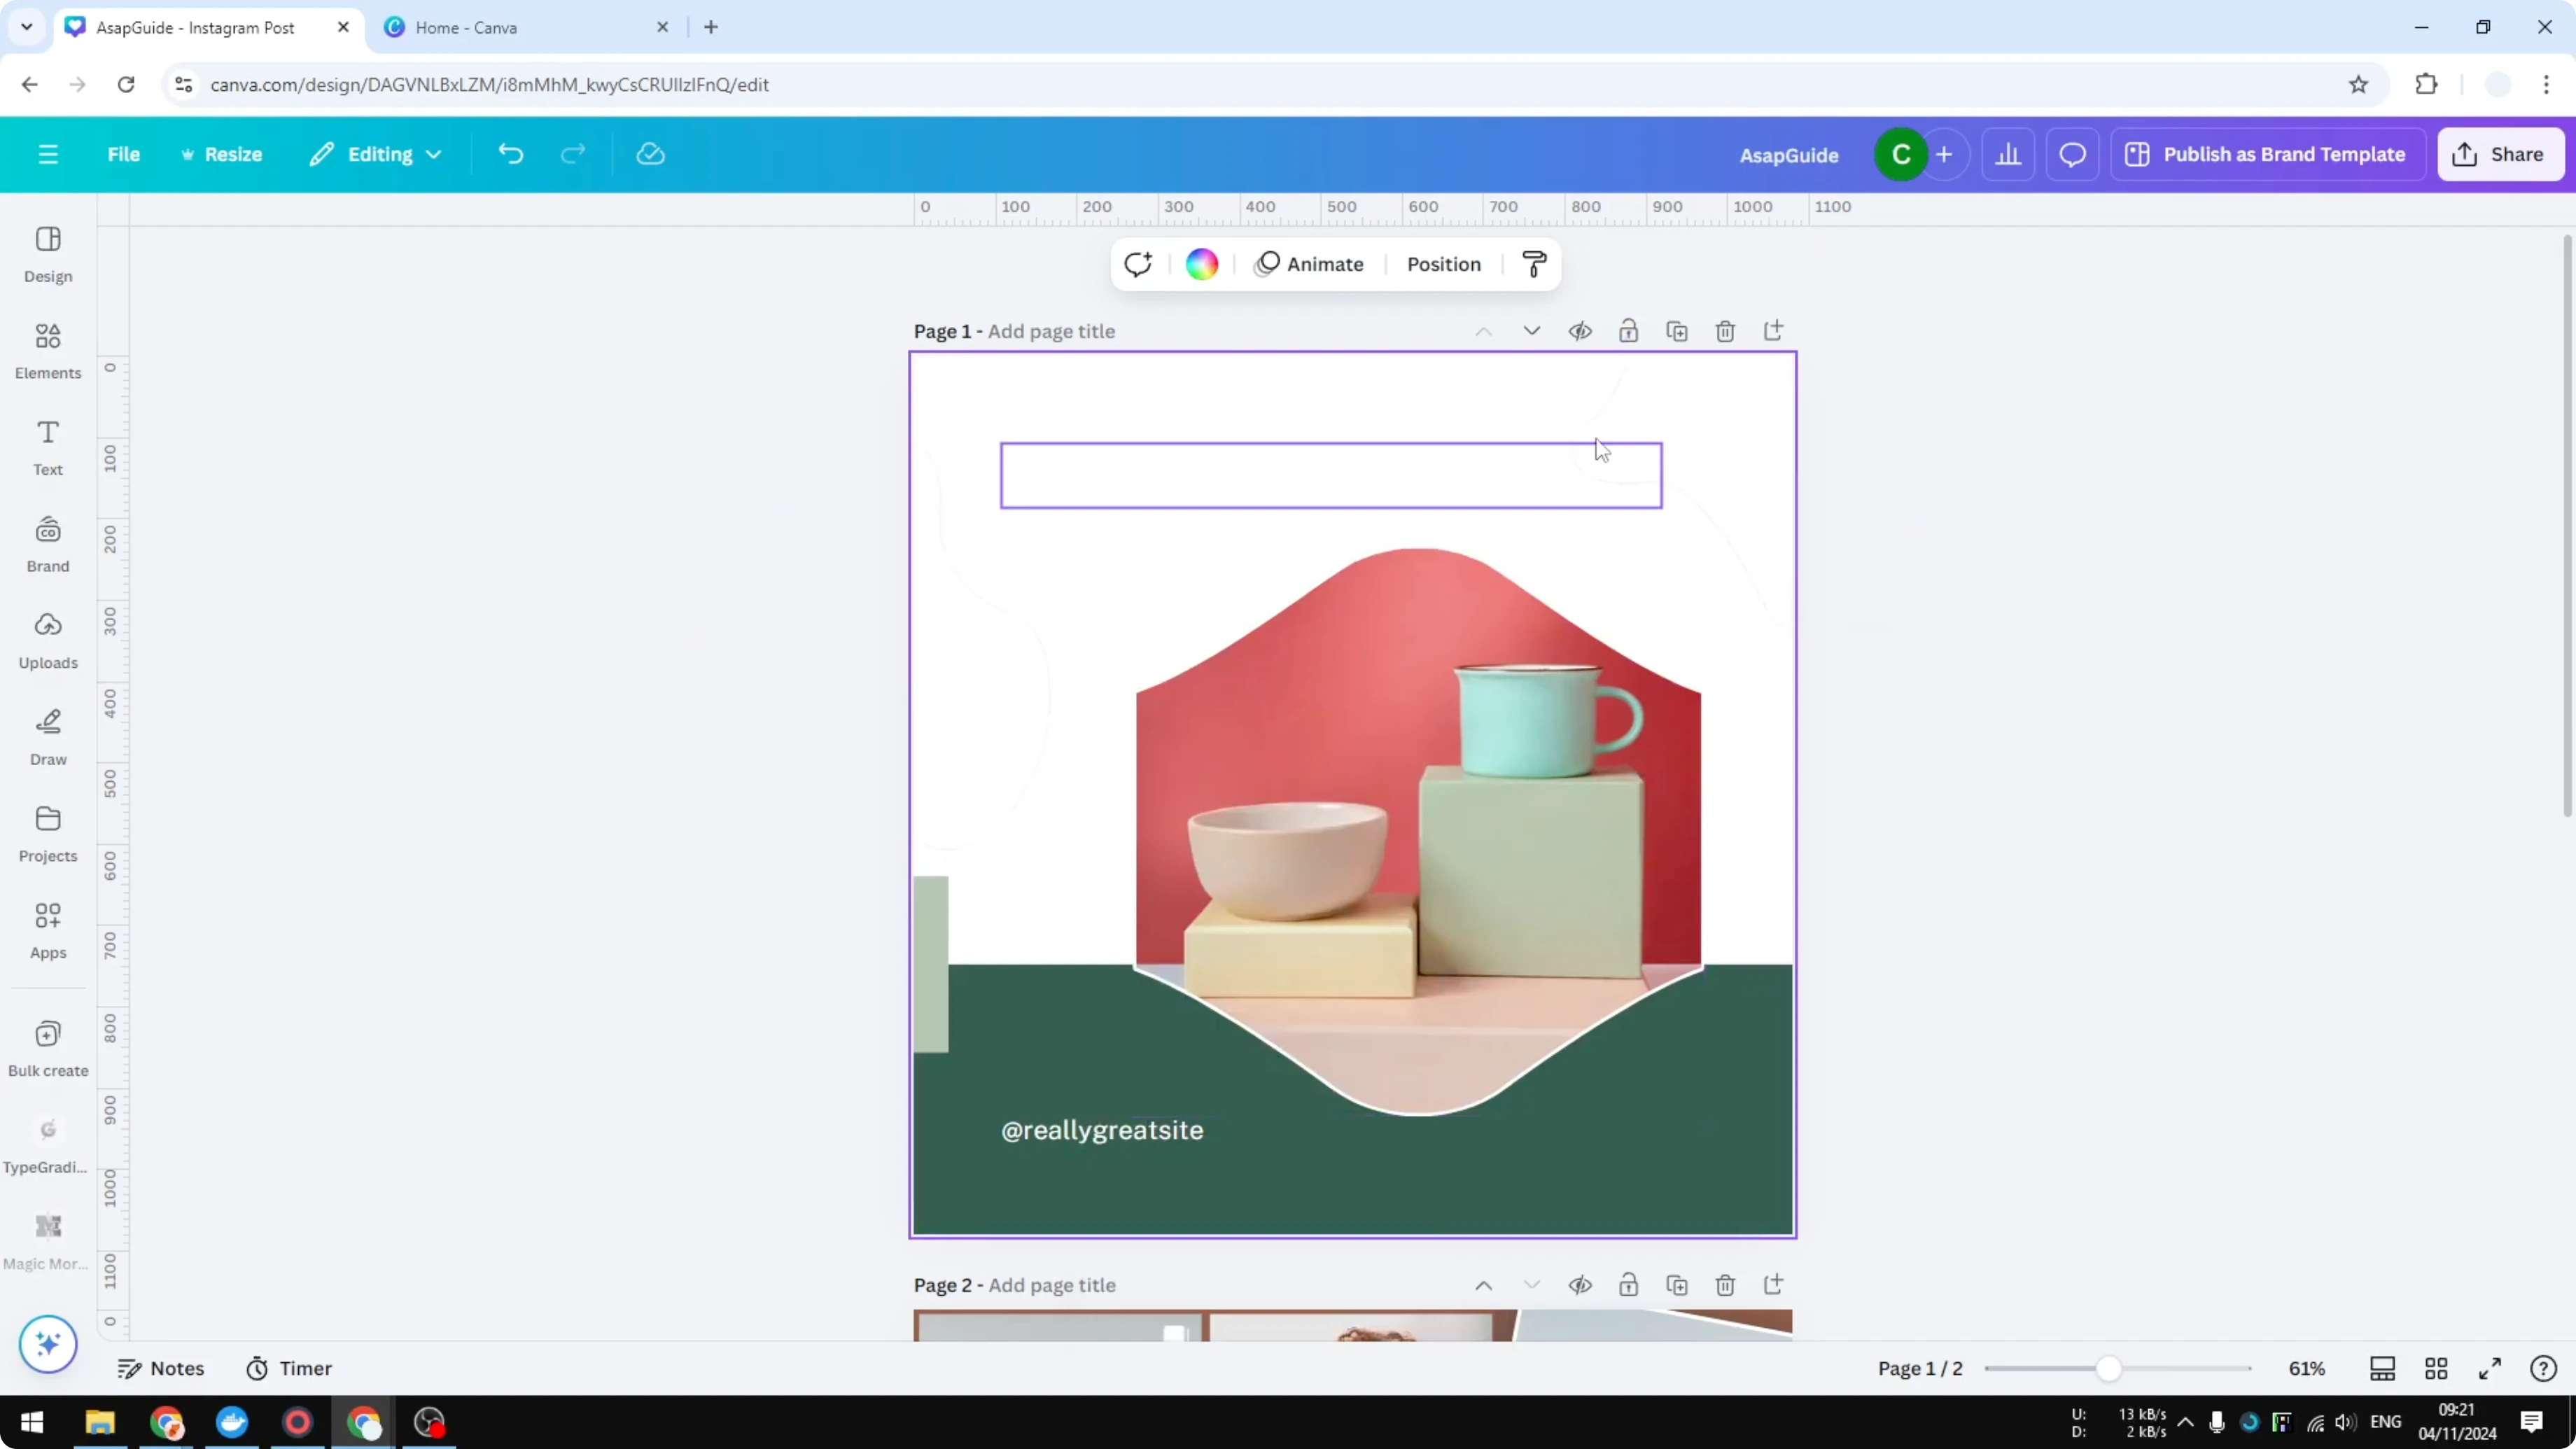This screenshot has width=2576, height=1449.
Task: Lock Page 1 with the padlock toggle
Action: 1628,330
